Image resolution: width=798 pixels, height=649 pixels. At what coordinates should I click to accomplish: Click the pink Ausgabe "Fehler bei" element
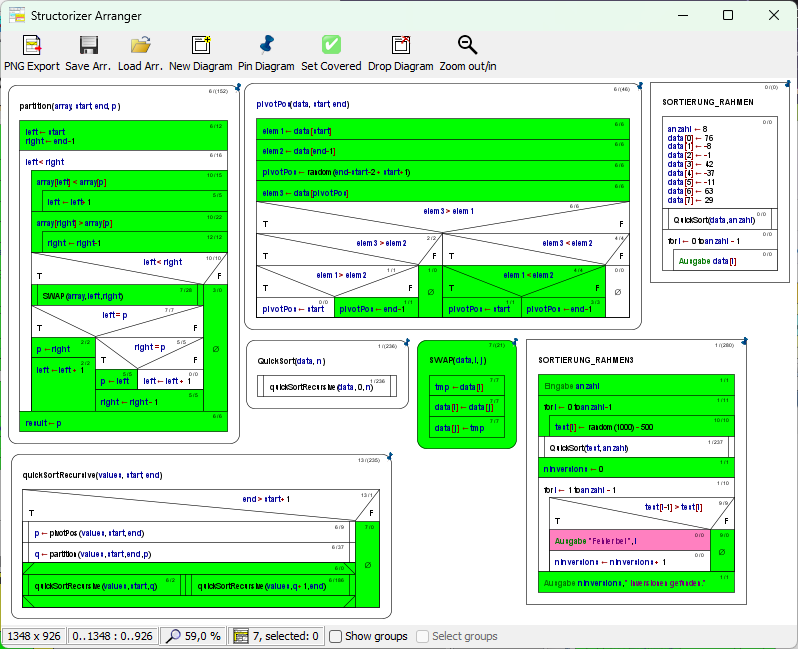pyautogui.click(x=630, y=541)
